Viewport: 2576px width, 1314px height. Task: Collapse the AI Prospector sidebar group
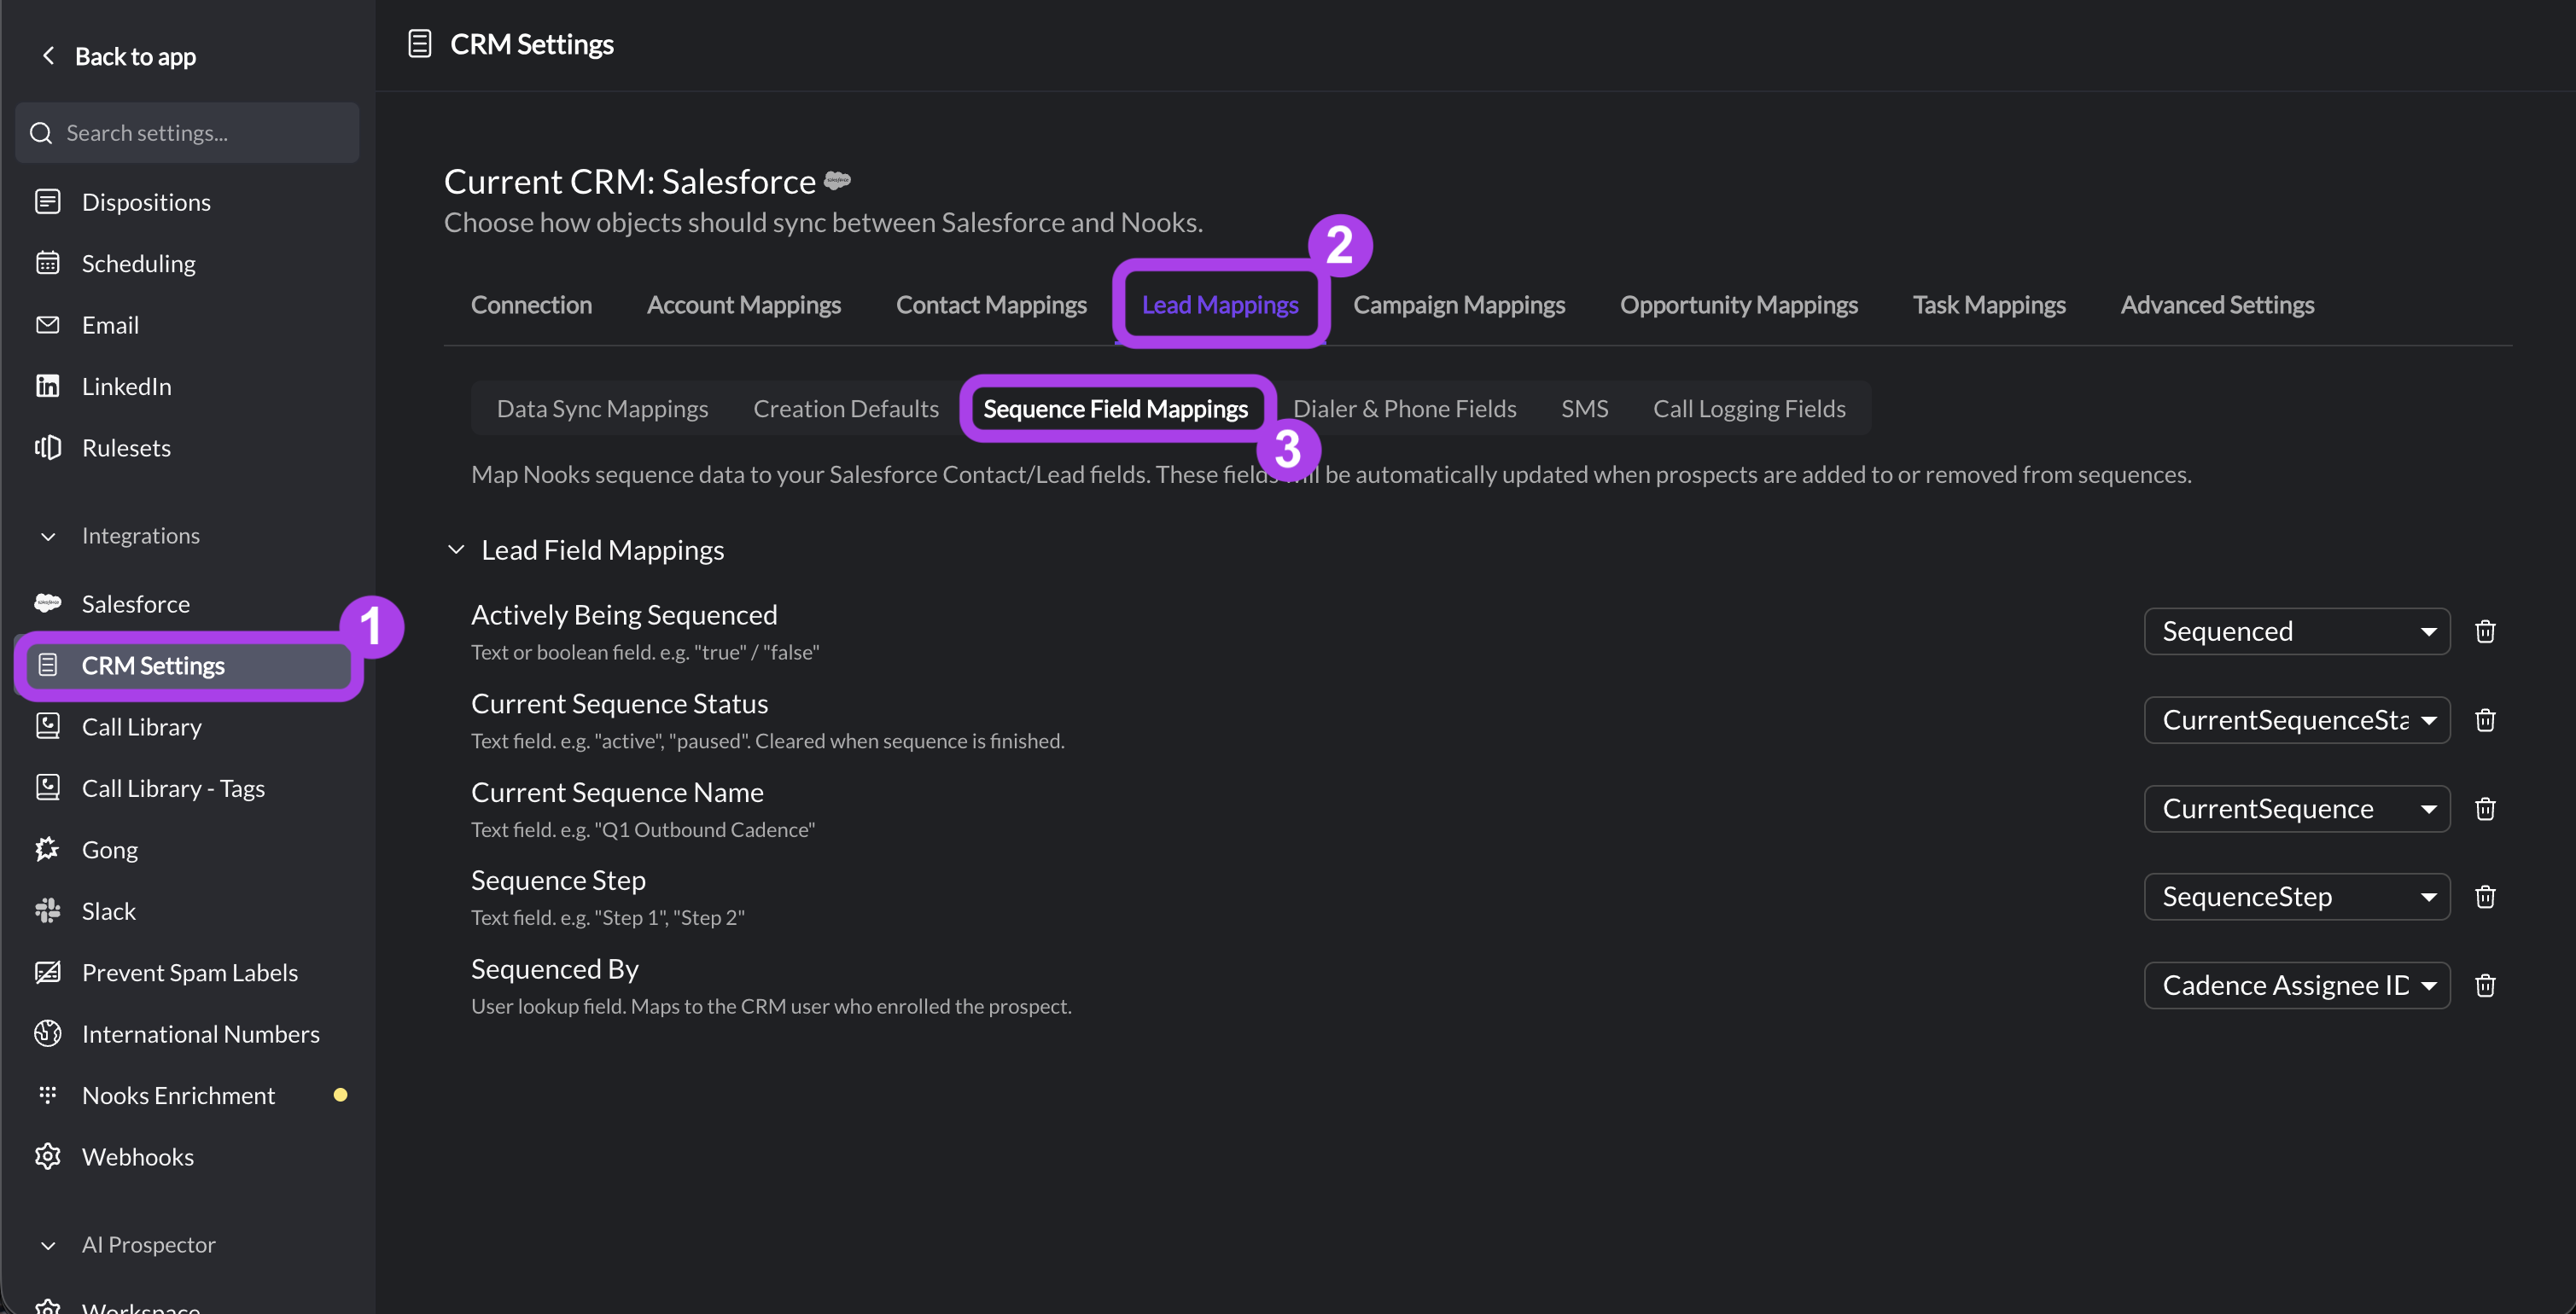(x=48, y=1245)
